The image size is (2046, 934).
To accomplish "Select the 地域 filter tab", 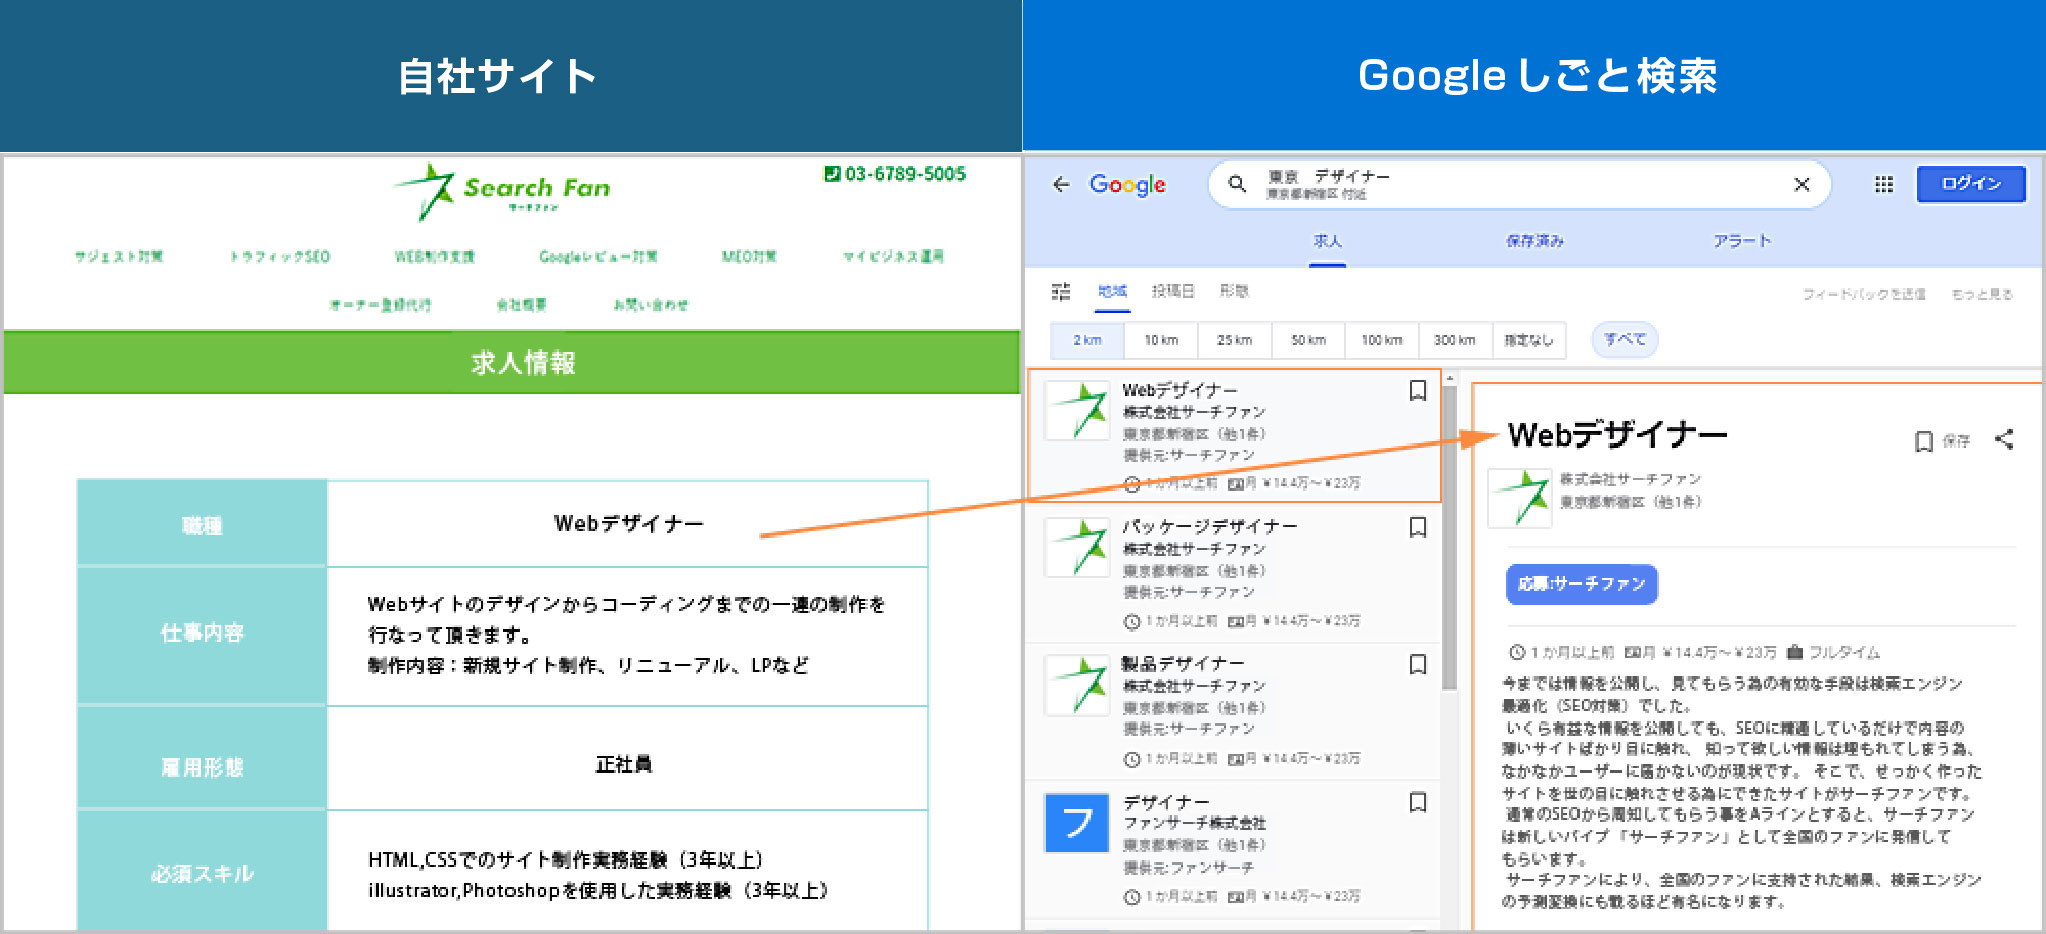I will [1112, 291].
